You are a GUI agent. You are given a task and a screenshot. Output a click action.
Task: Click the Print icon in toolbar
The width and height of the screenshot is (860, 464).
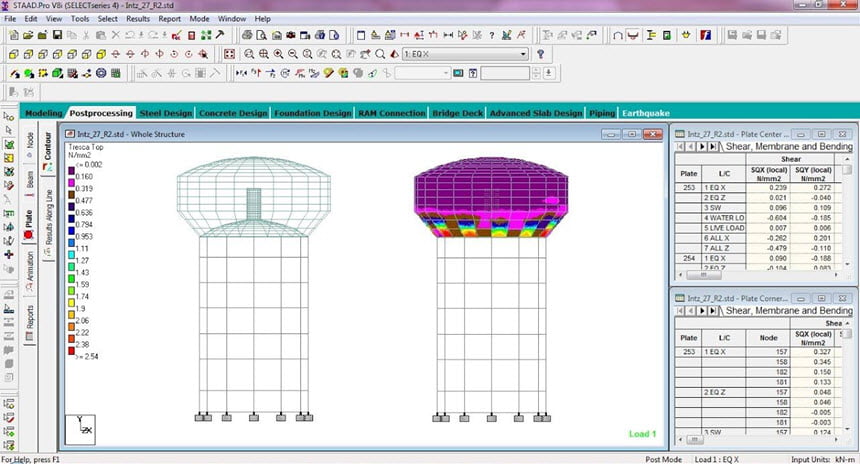247,35
